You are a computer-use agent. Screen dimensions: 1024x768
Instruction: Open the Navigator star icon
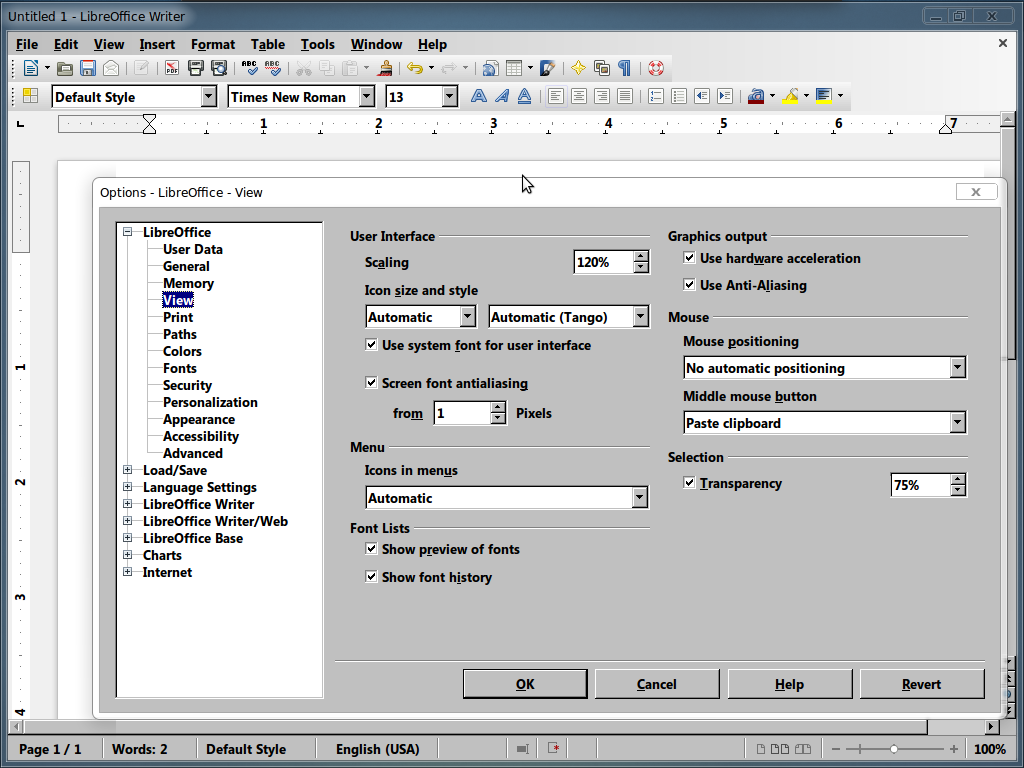(x=578, y=68)
